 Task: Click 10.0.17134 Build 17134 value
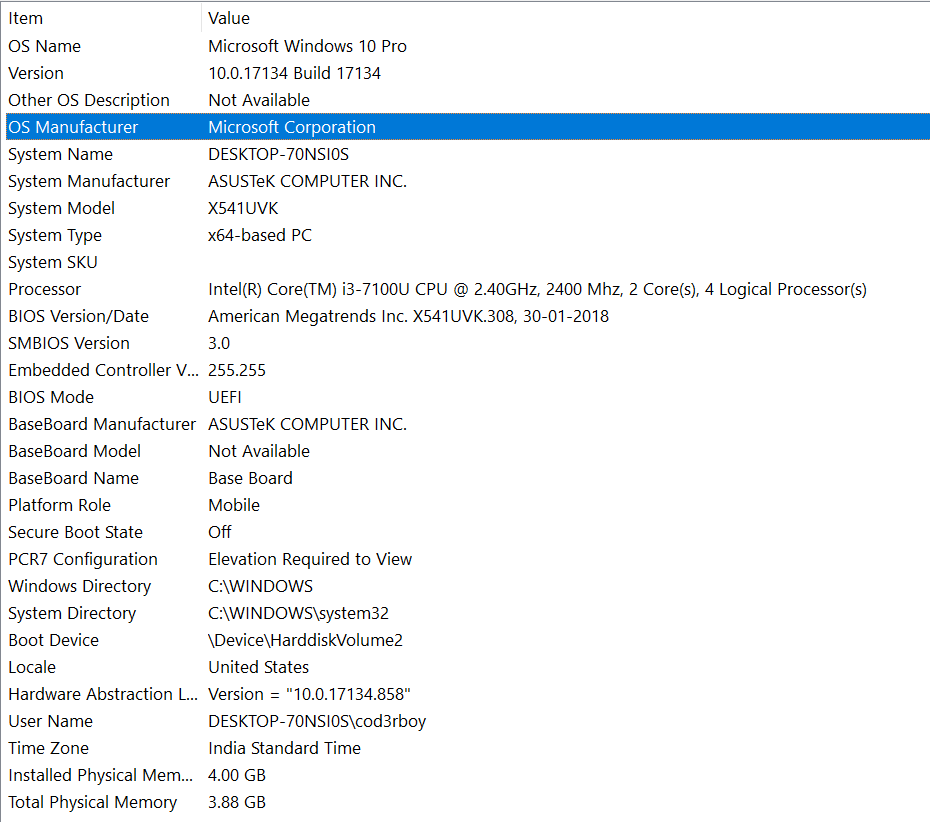(x=294, y=74)
